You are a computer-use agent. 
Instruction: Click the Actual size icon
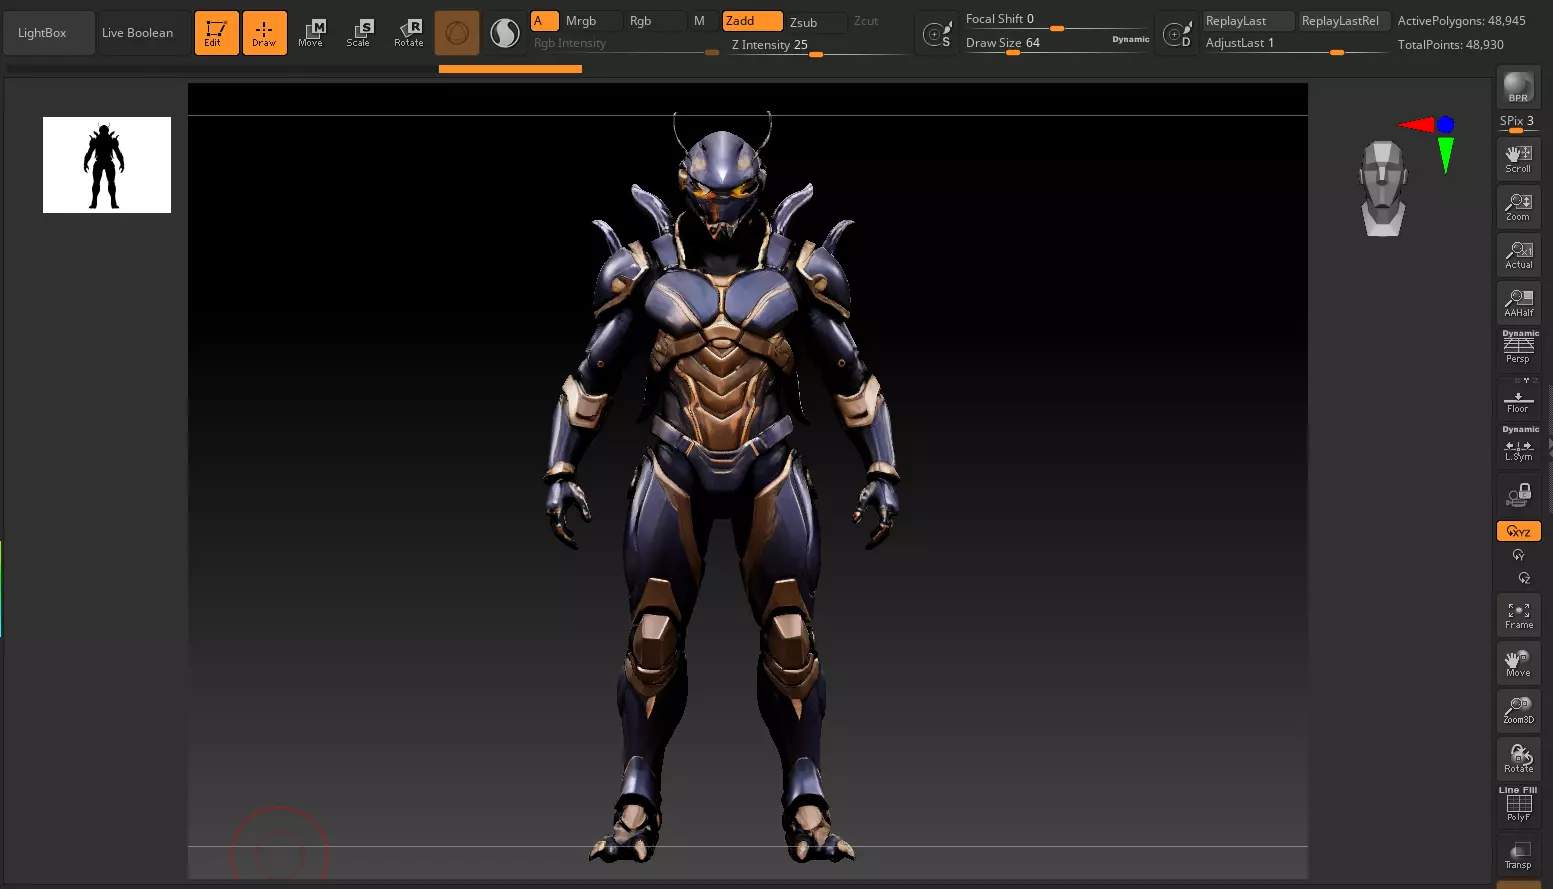click(x=1518, y=255)
